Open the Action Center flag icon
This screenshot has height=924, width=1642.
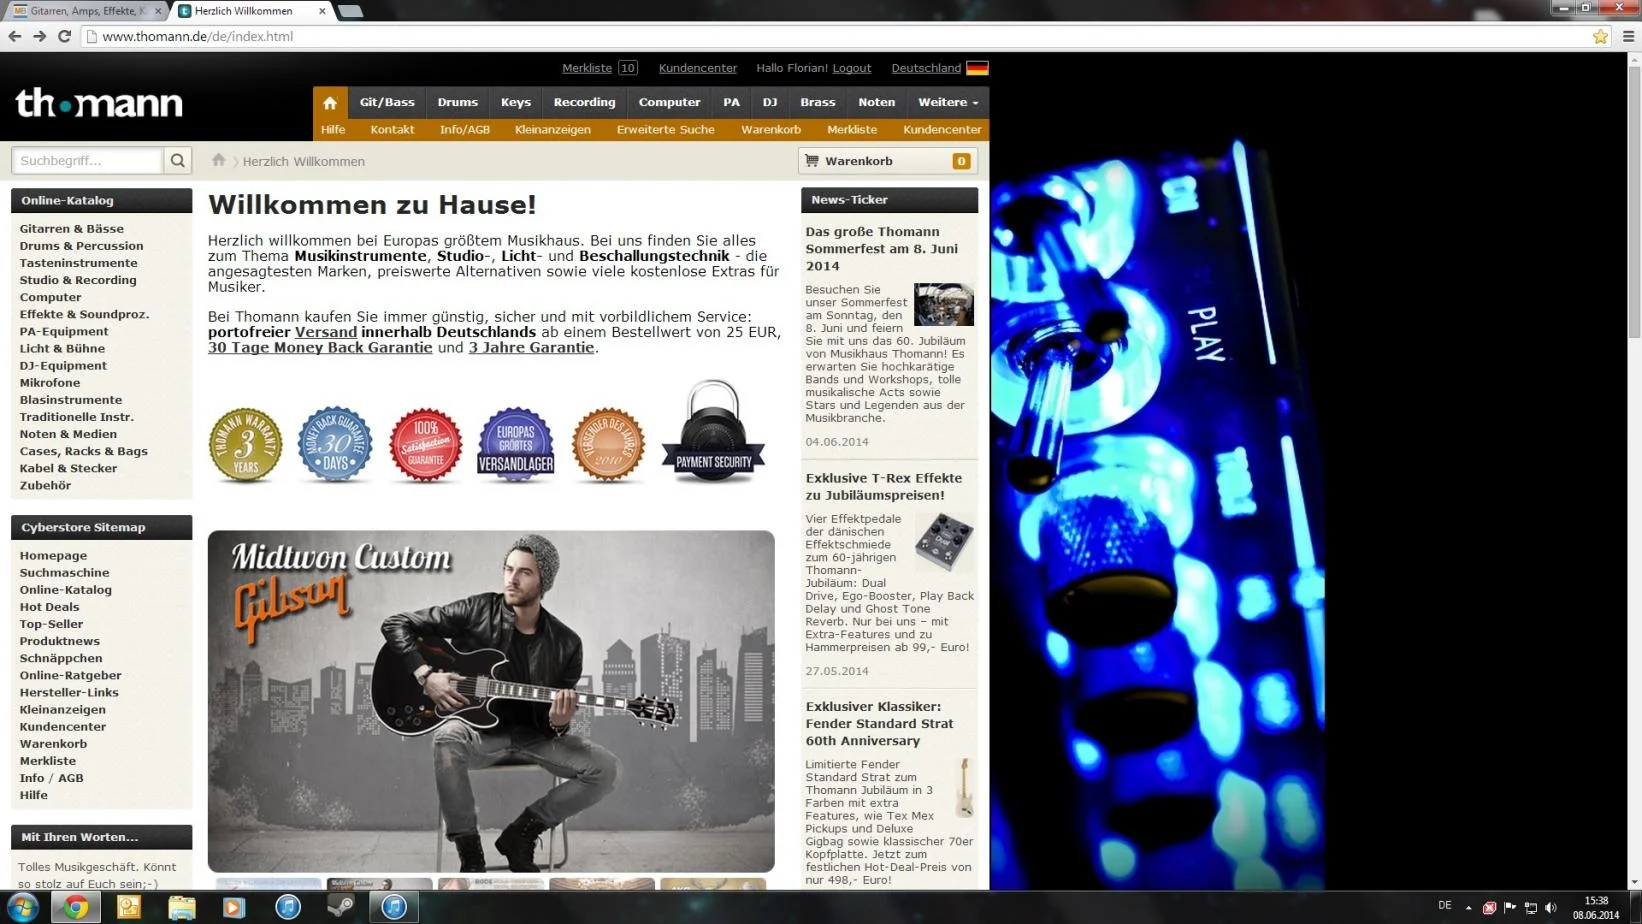tap(1509, 908)
